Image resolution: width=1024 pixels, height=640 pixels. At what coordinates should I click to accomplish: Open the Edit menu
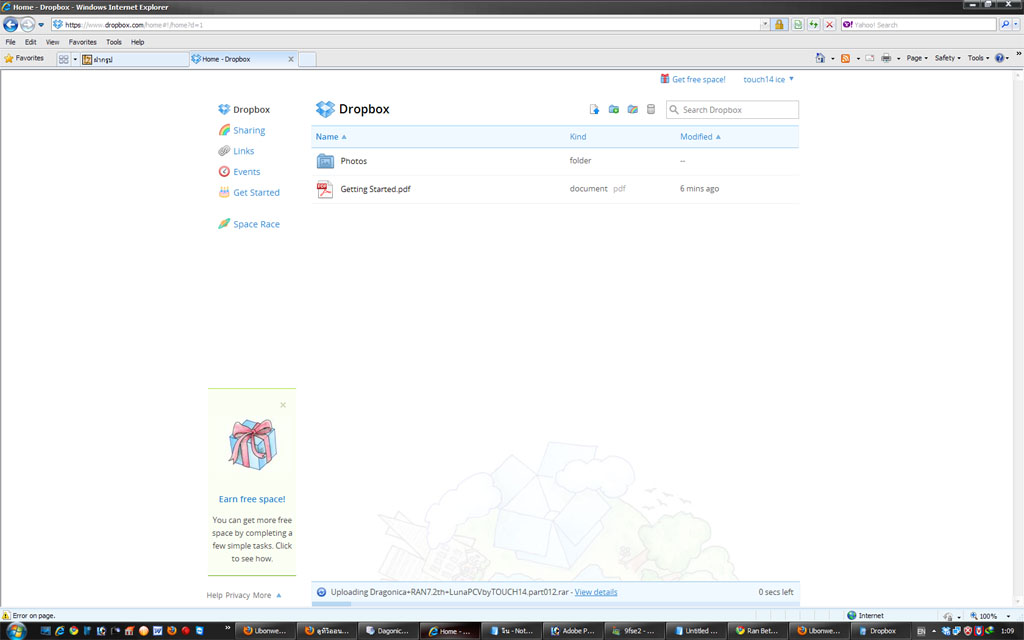pyautogui.click(x=31, y=42)
